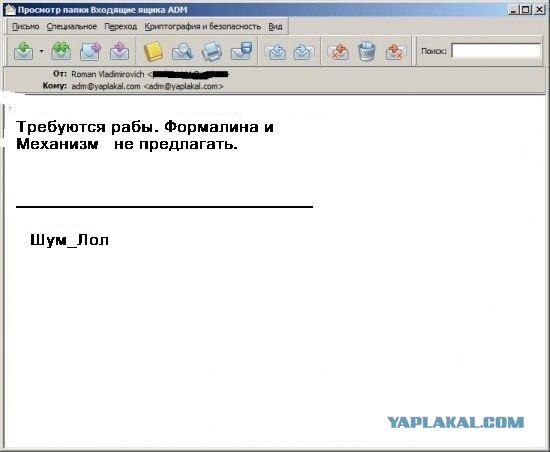
Task: Click the signature text Шум_Лол
Action: click(69, 241)
